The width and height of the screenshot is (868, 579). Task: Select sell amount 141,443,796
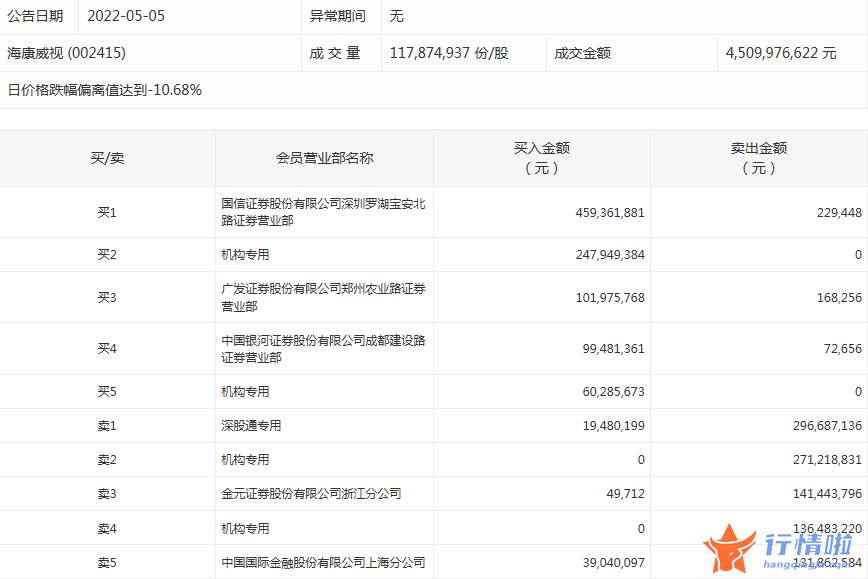(x=827, y=494)
